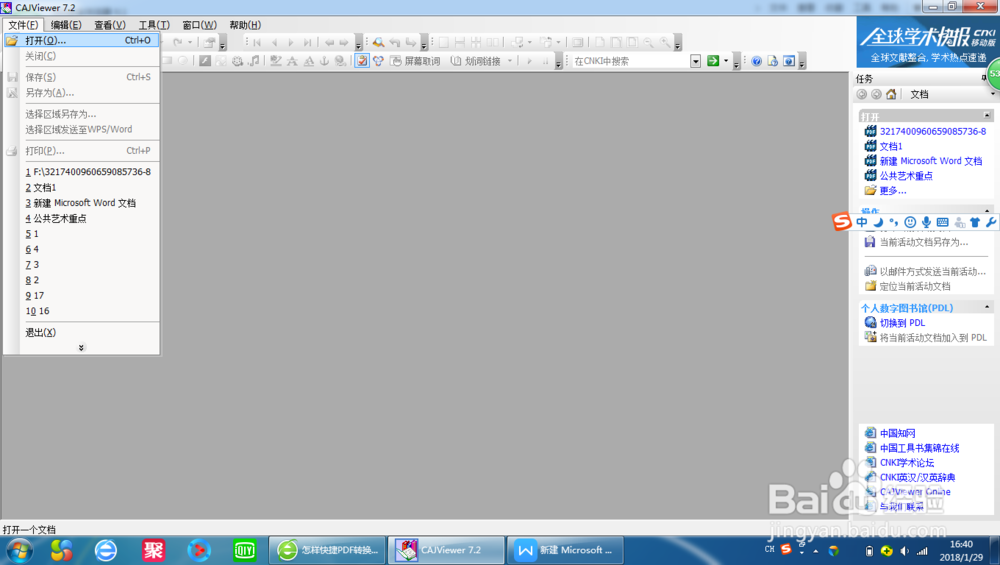
Task: Click Sogou skin shirt icon
Action: pyautogui.click(x=974, y=222)
